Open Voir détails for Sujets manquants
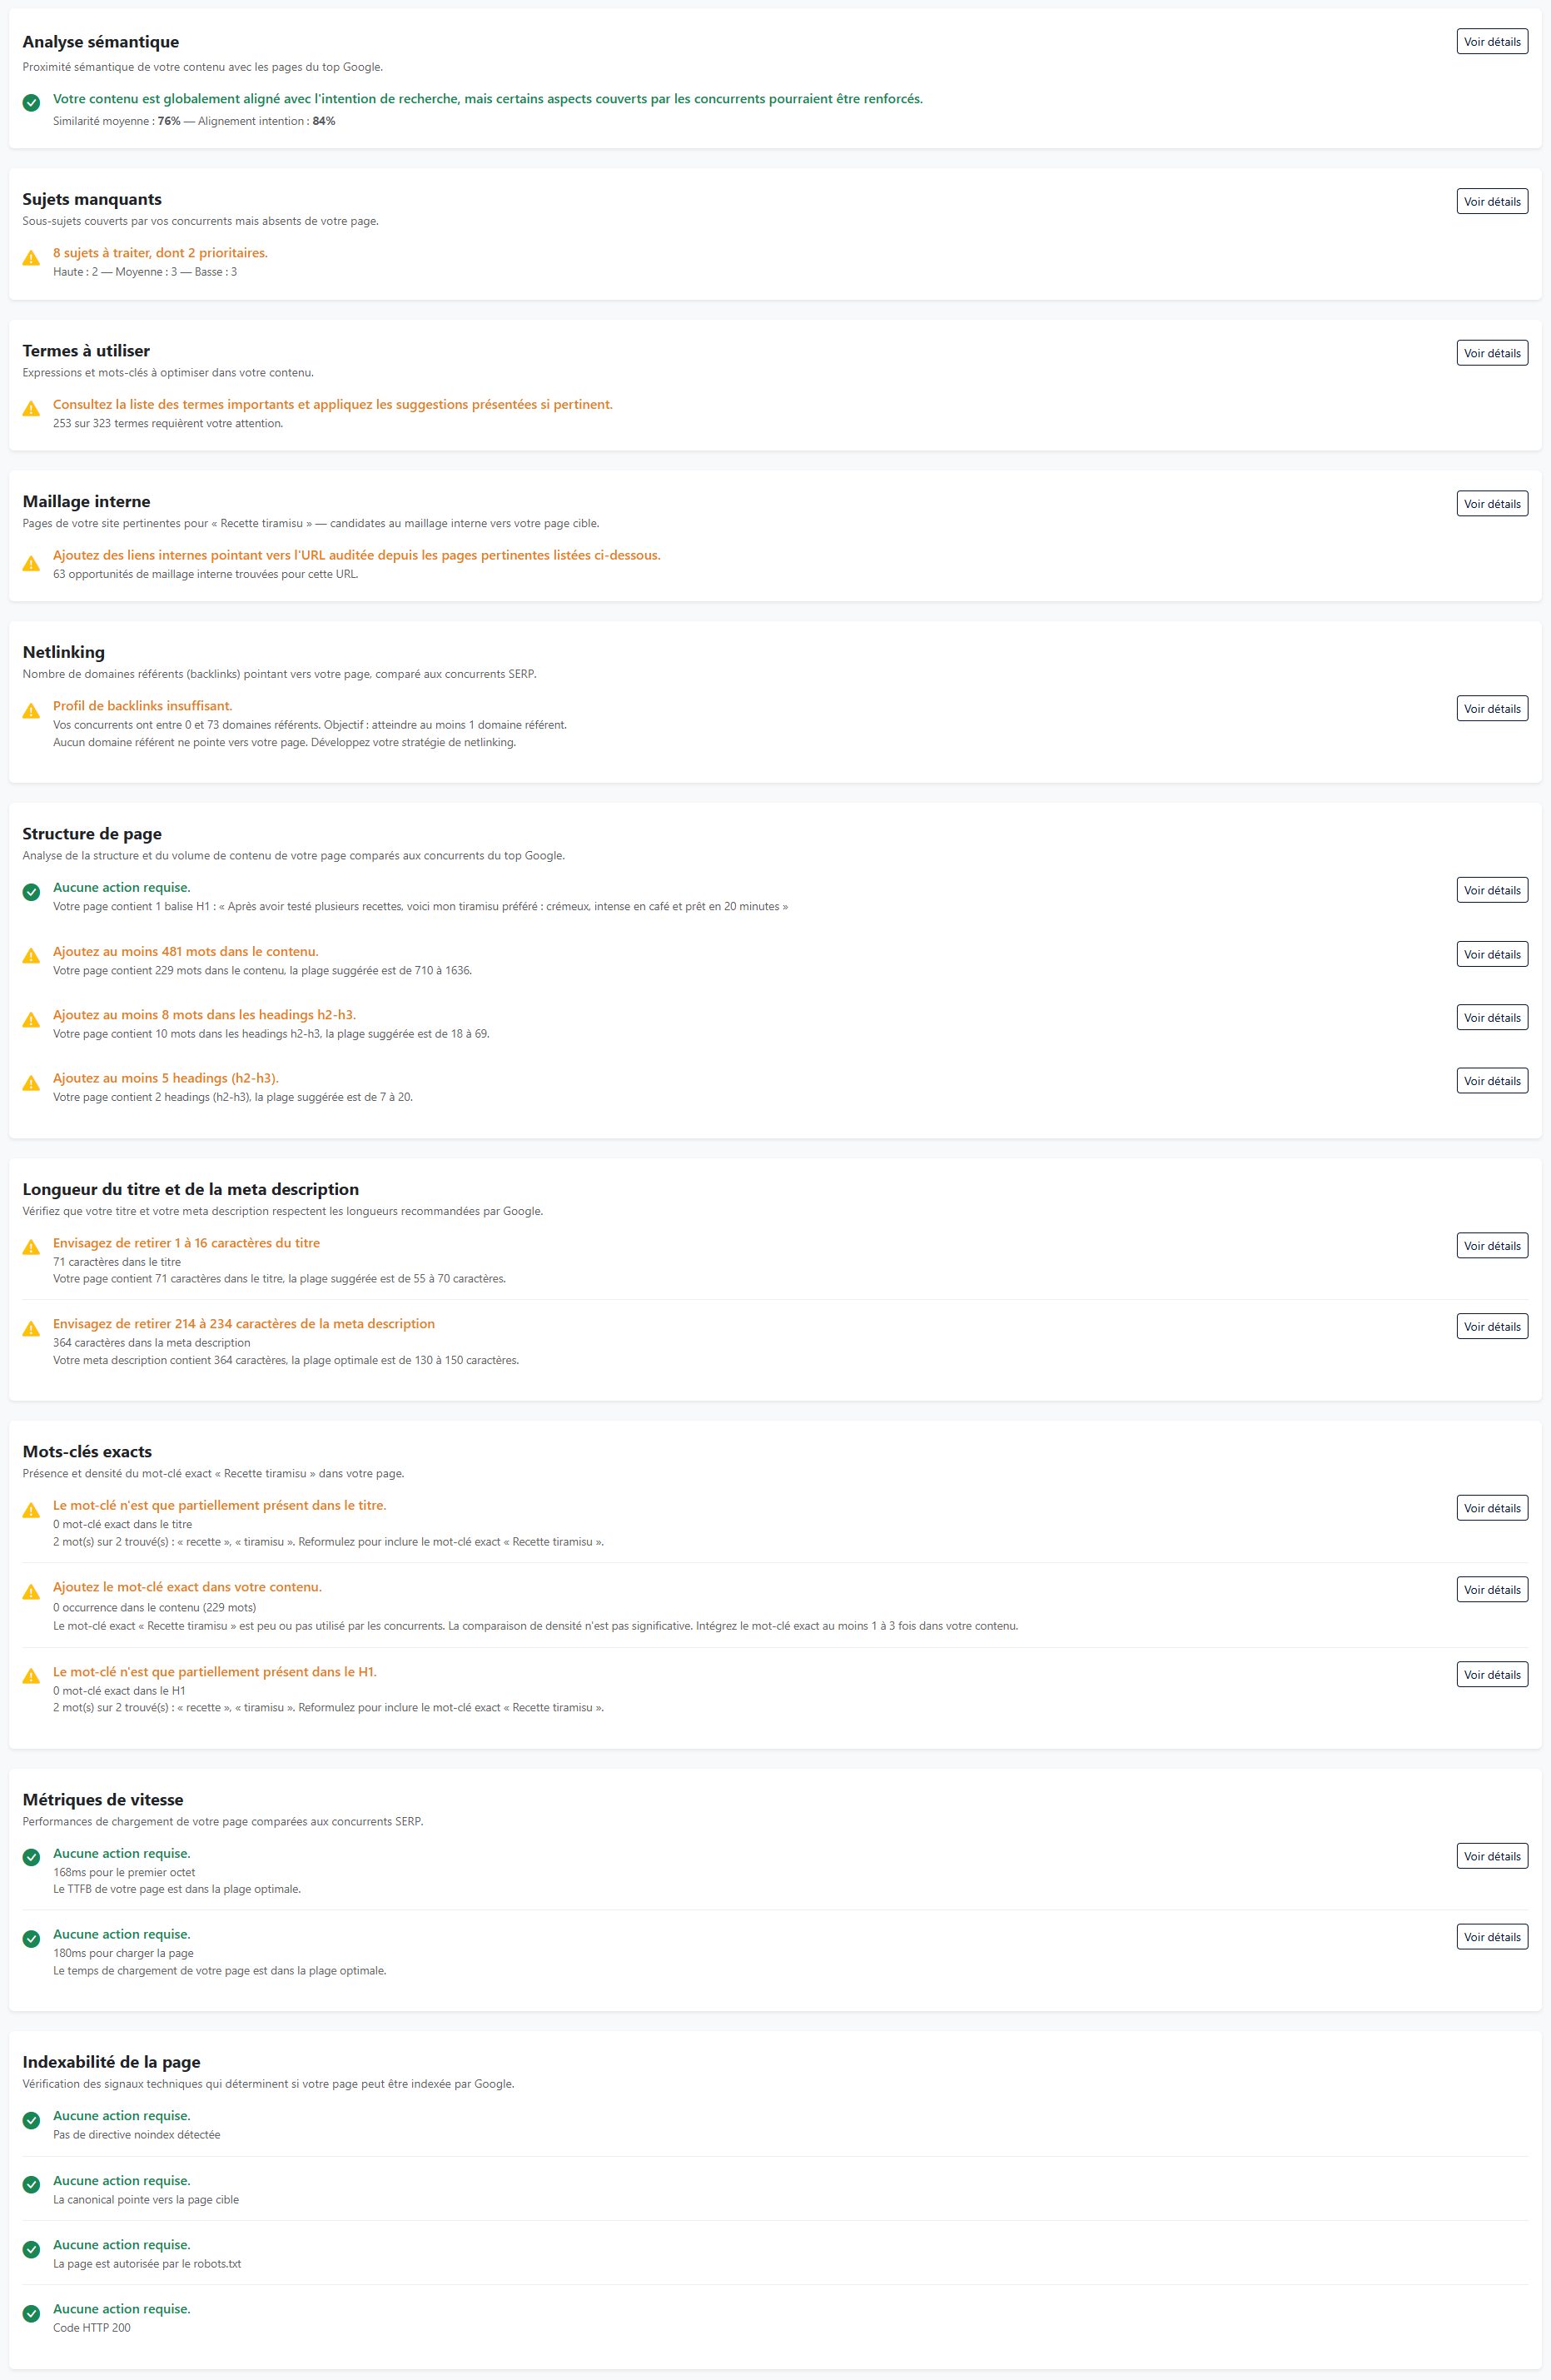 [1492, 201]
